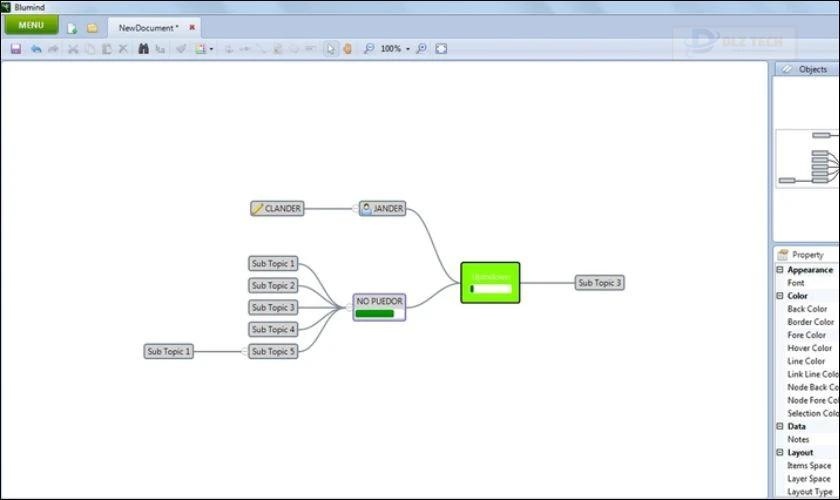840x500 pixels.
Task: Click the root topic's progress bar
Action: pos(490,289)
